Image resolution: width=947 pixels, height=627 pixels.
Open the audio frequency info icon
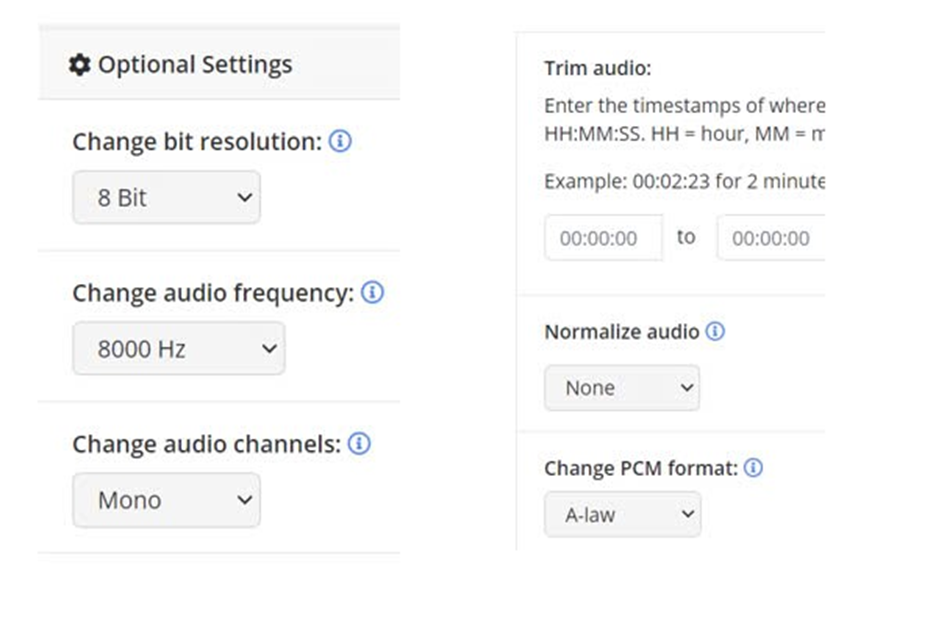tap(372, 293)
